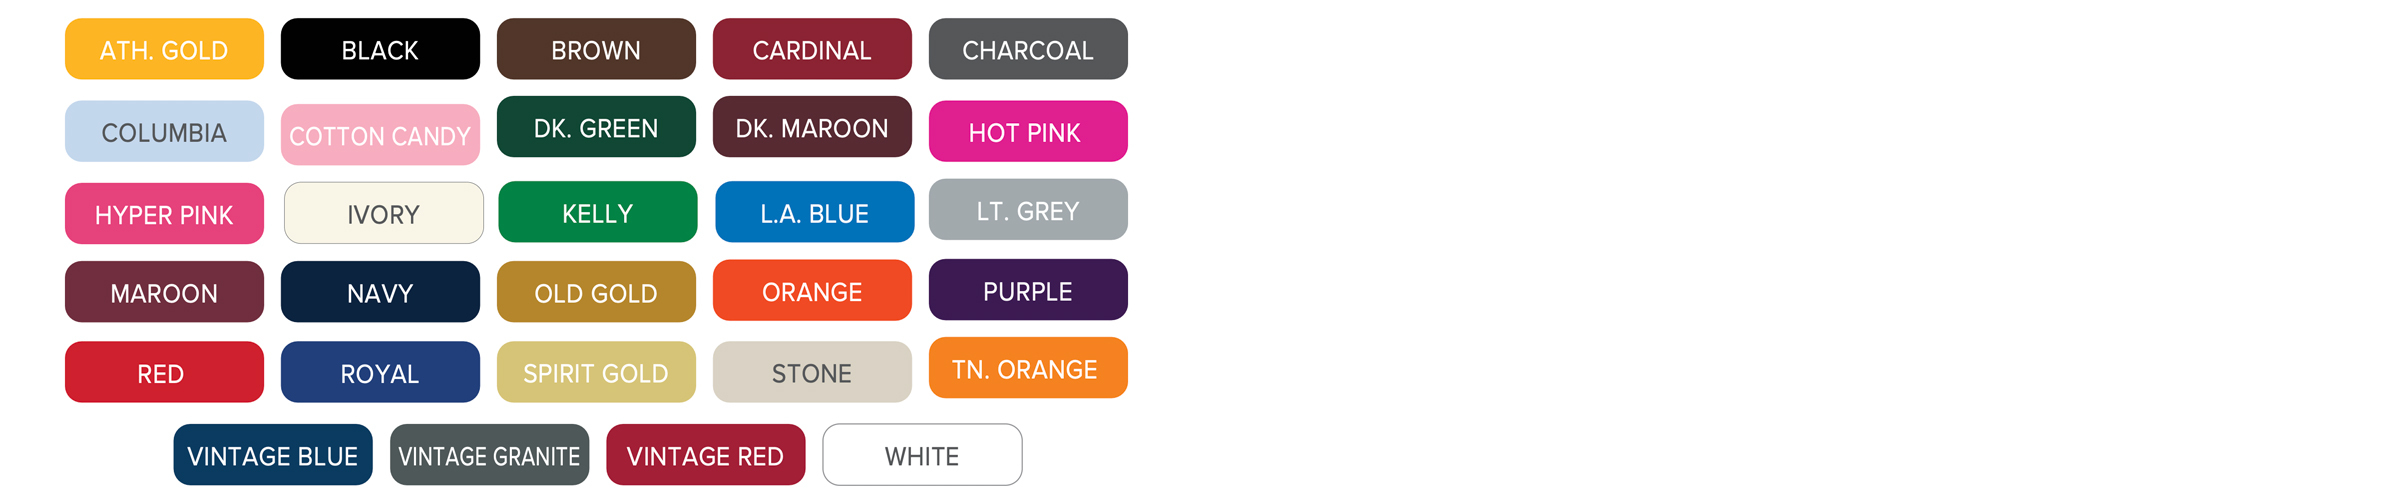Image resolution: width=2400 pixels, height=504 pixels.
Task: Choose the Black color swatch
Action: (380, 49)
